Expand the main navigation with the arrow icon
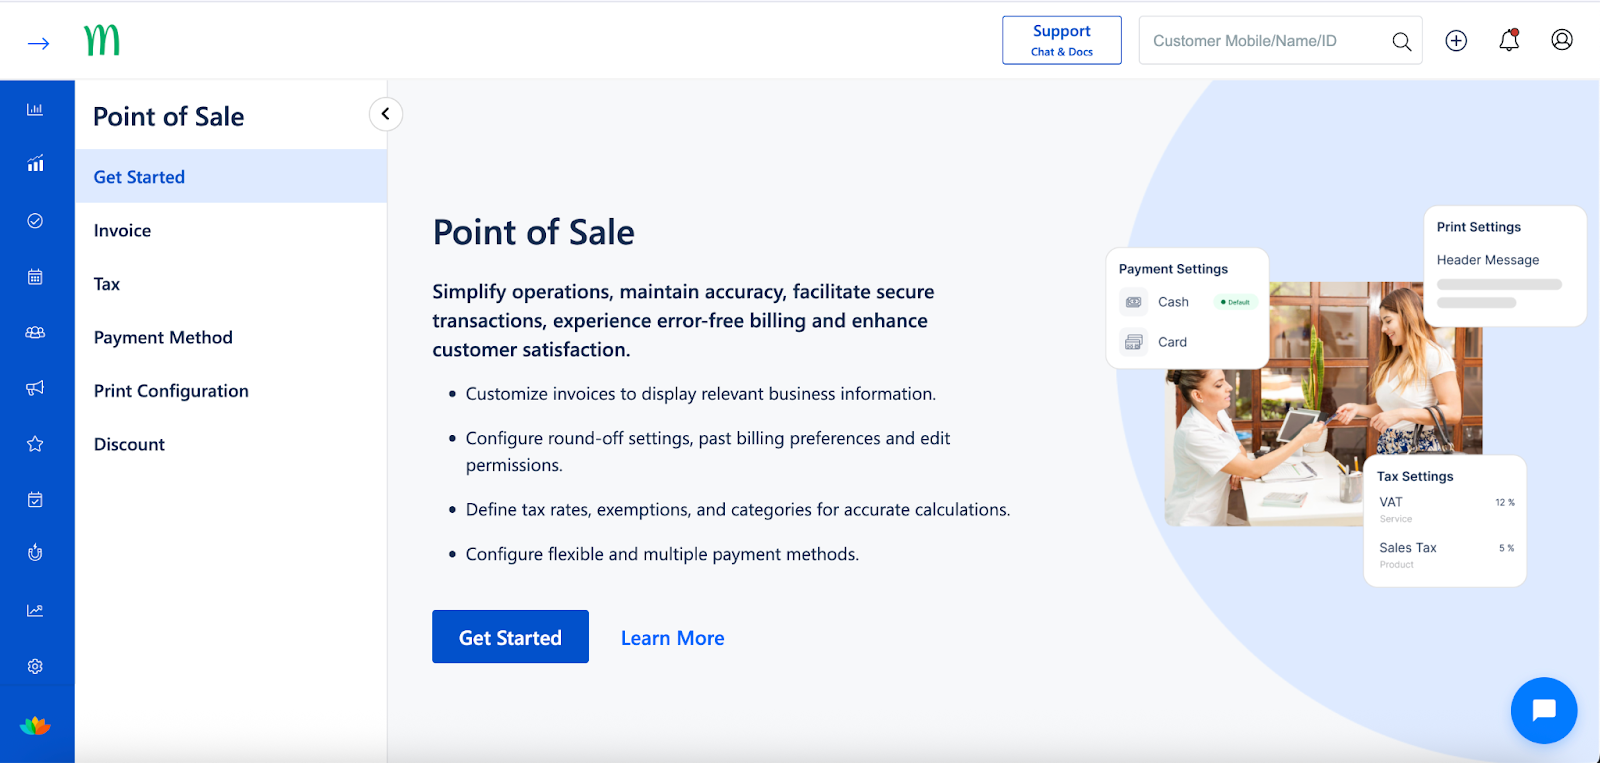This screenshot has height=763, width=1600. [38, 43]
